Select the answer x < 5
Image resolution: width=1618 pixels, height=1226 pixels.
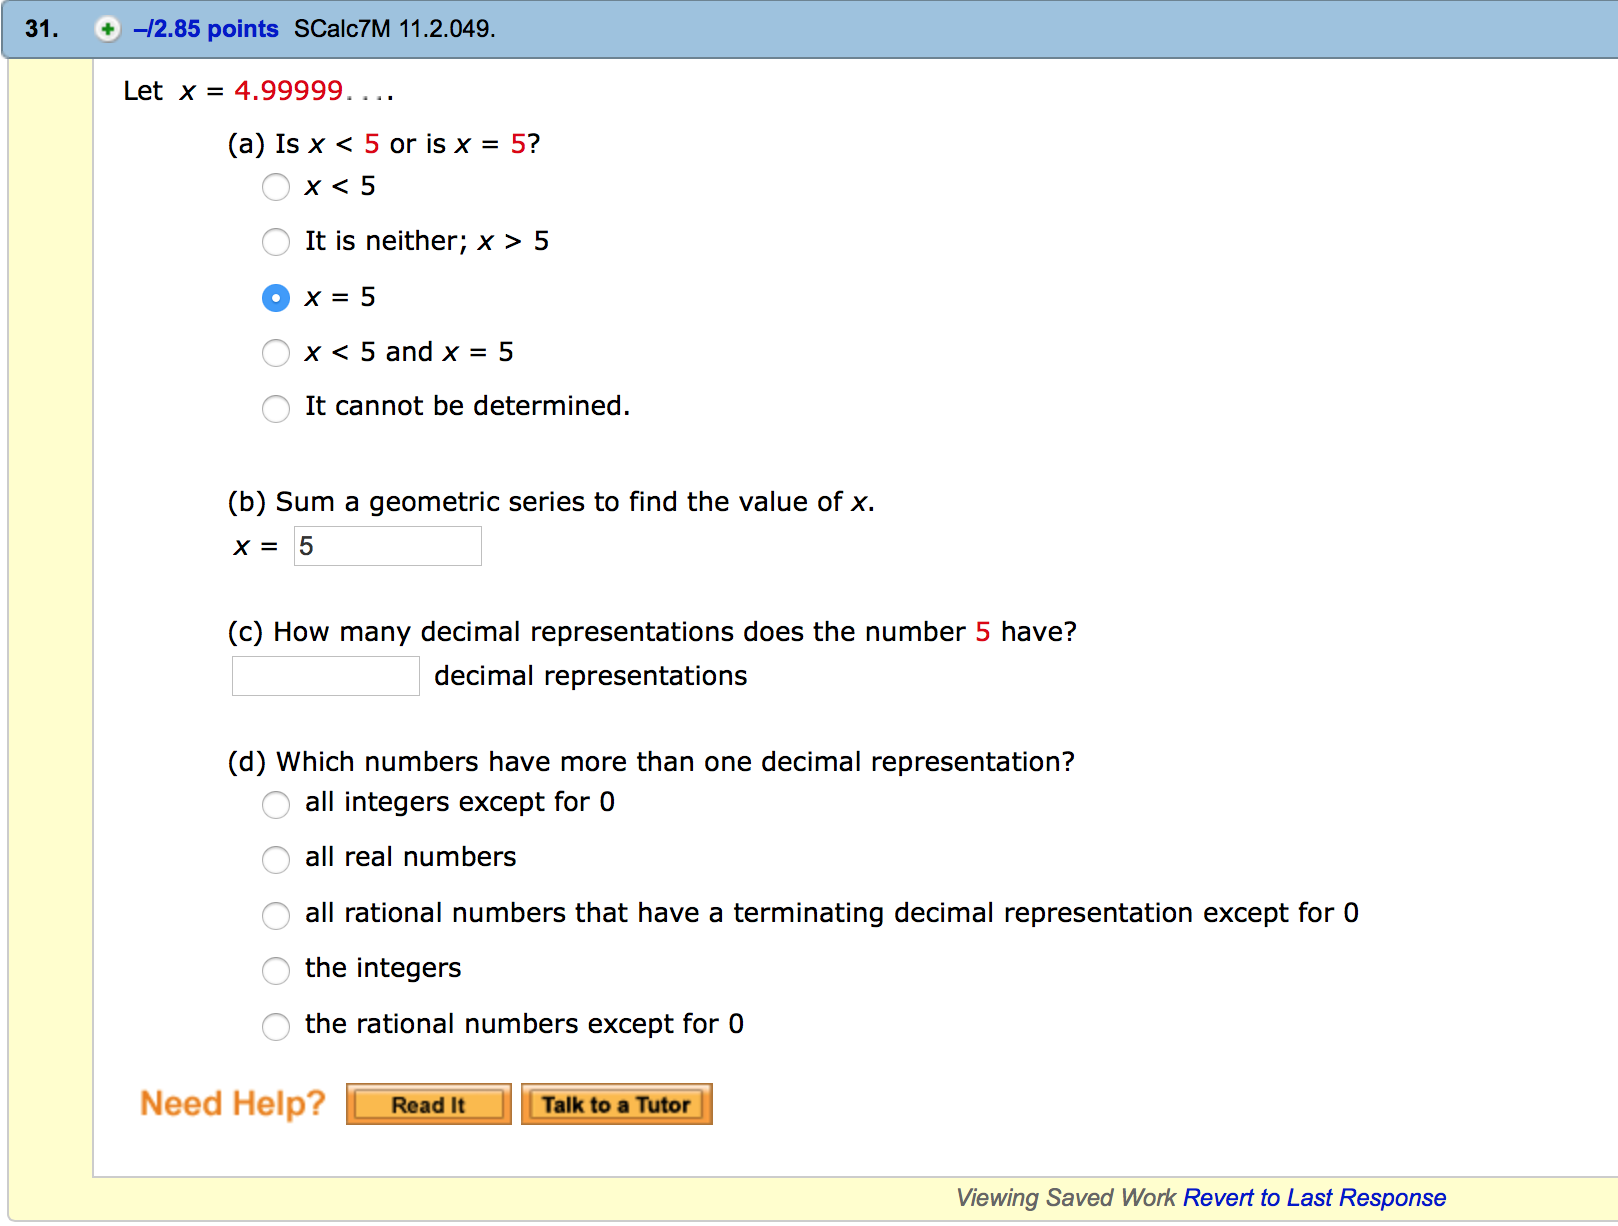coord(275,187)
